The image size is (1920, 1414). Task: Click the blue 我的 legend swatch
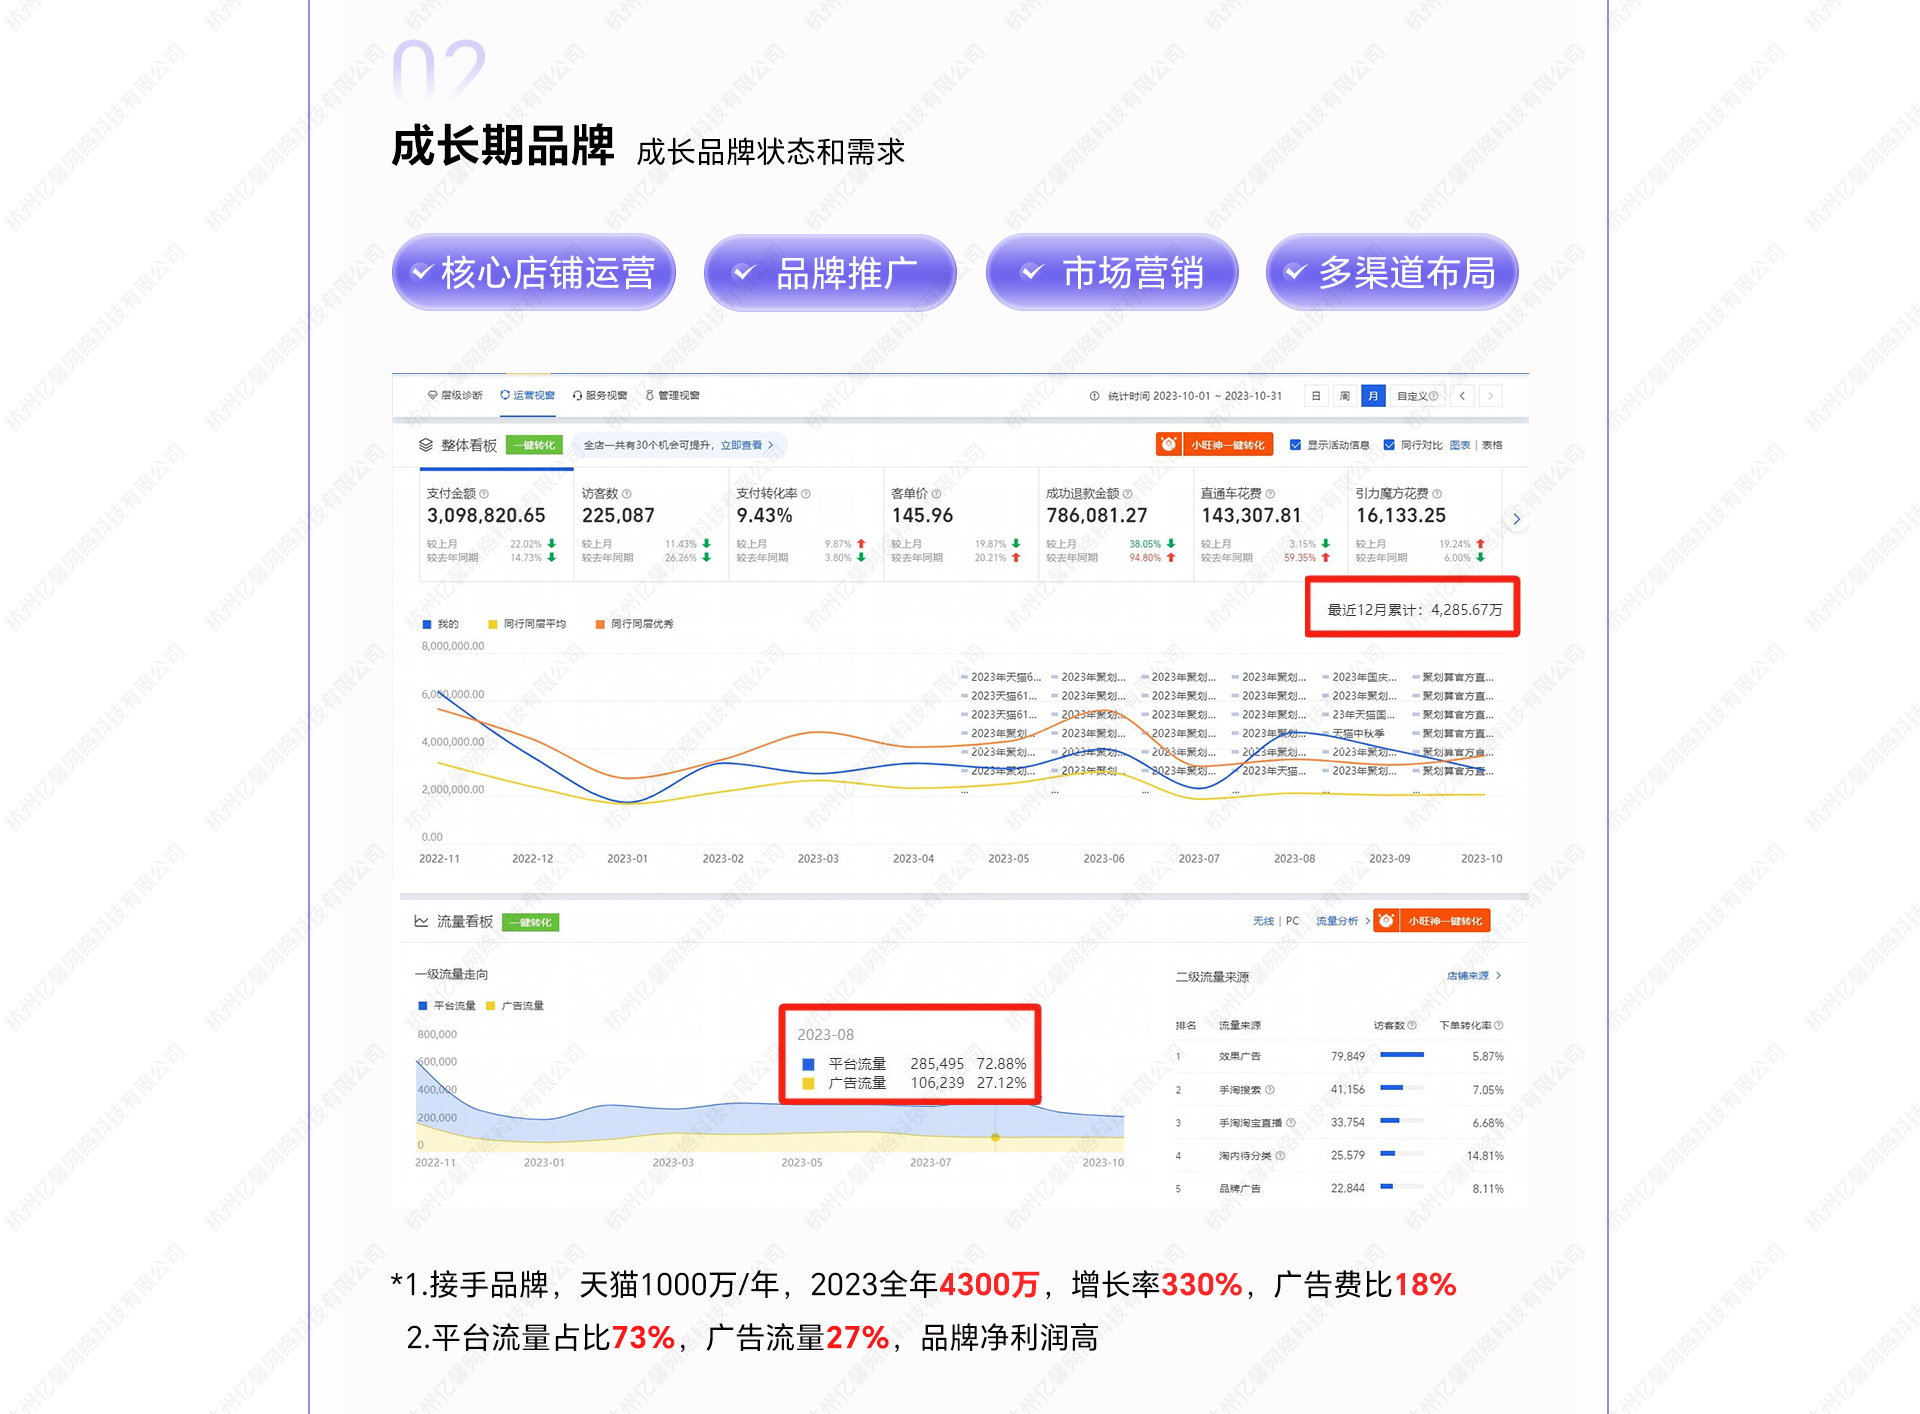click(x=427, y=624)
